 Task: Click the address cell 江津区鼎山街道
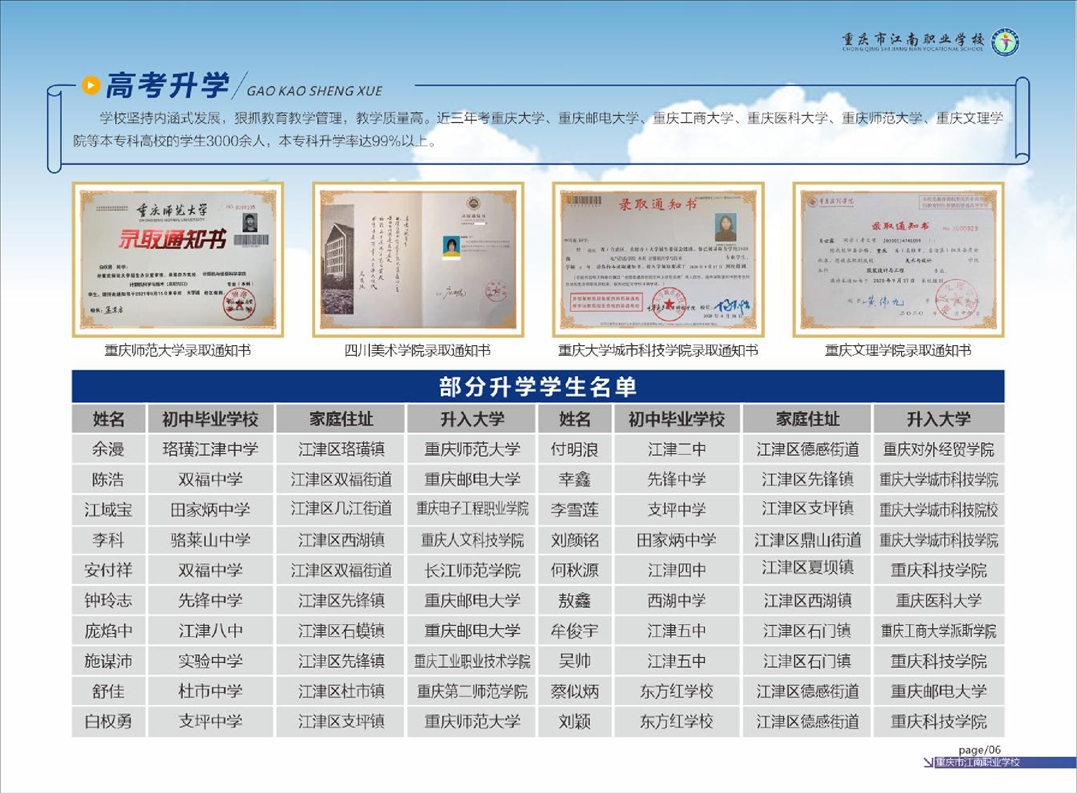click(x=808, y=540)
